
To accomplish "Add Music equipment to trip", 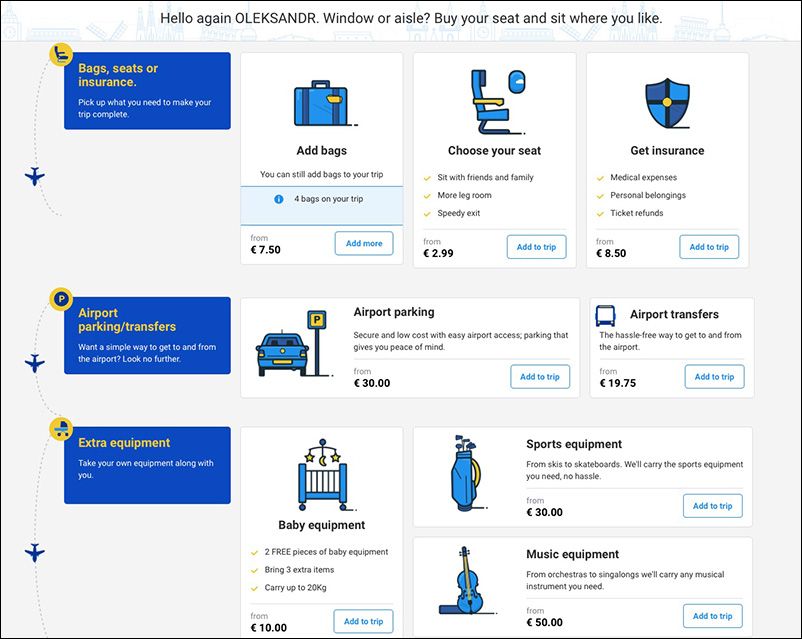I will 712,616.
